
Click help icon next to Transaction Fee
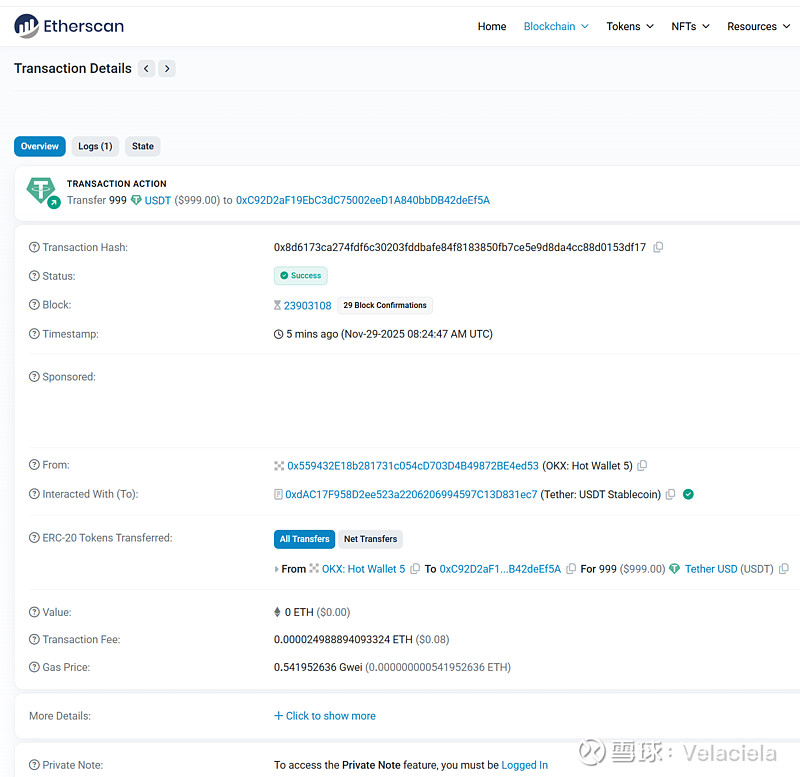(34, 639)
